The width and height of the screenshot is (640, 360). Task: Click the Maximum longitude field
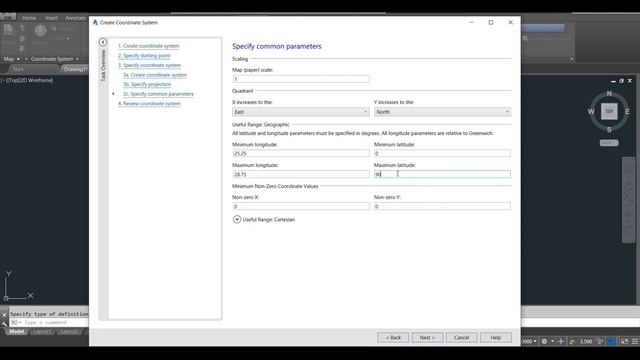coord(301,174)
